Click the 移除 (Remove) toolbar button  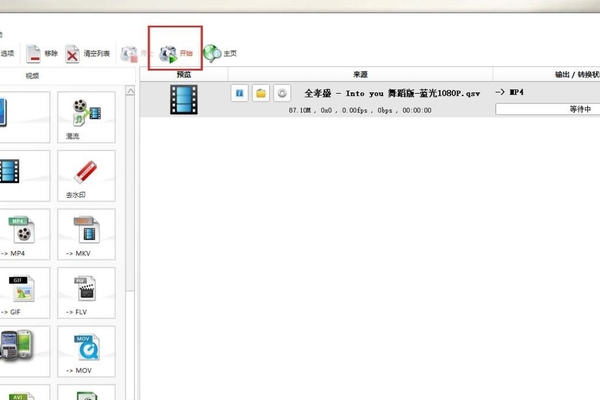(42, 53)
